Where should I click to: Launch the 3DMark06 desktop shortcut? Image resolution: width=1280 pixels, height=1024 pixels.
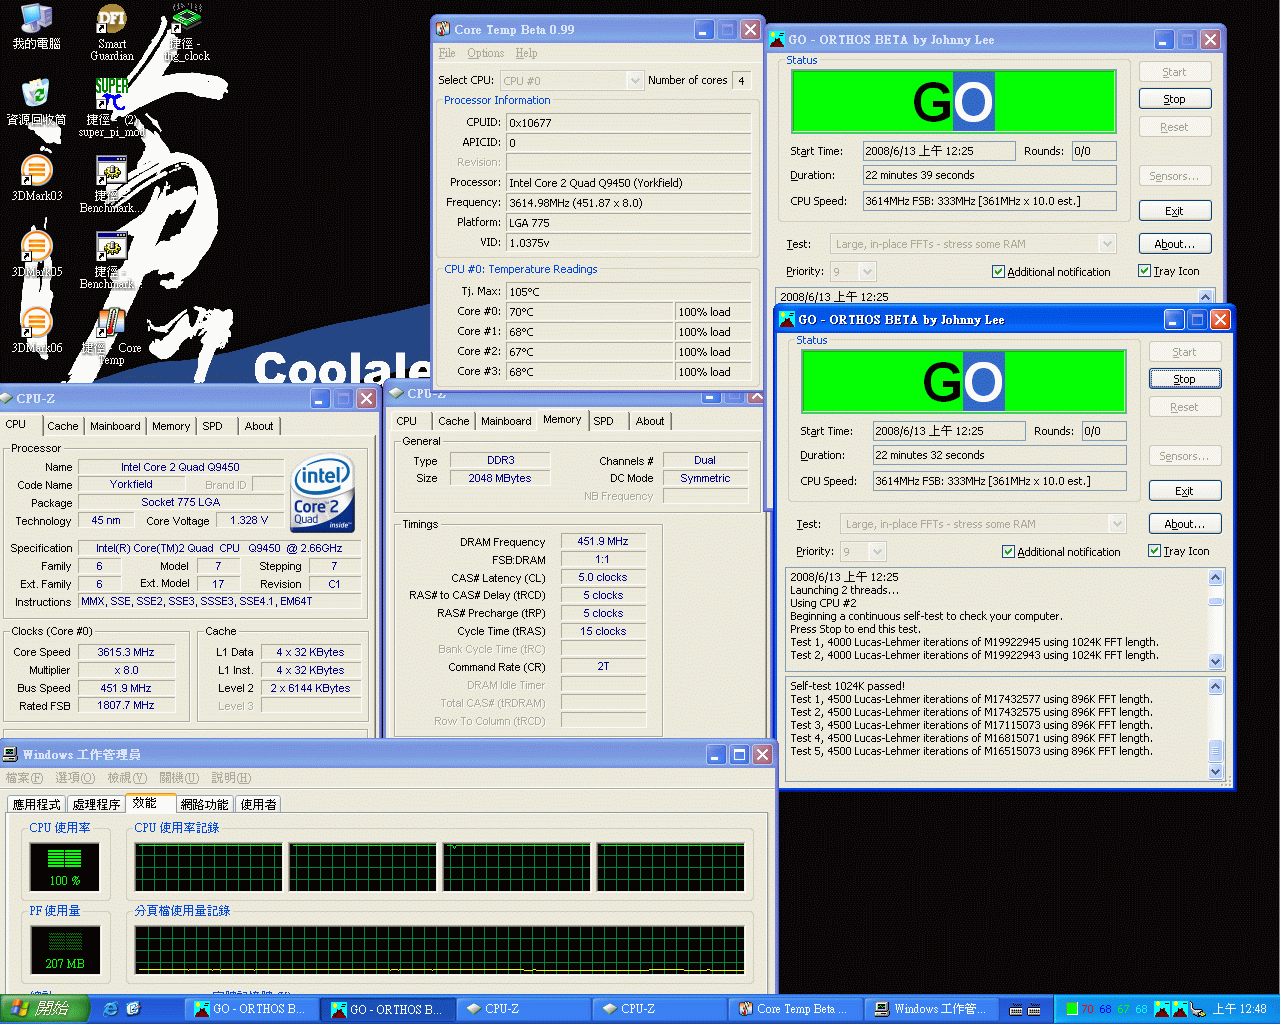(36, 330)
